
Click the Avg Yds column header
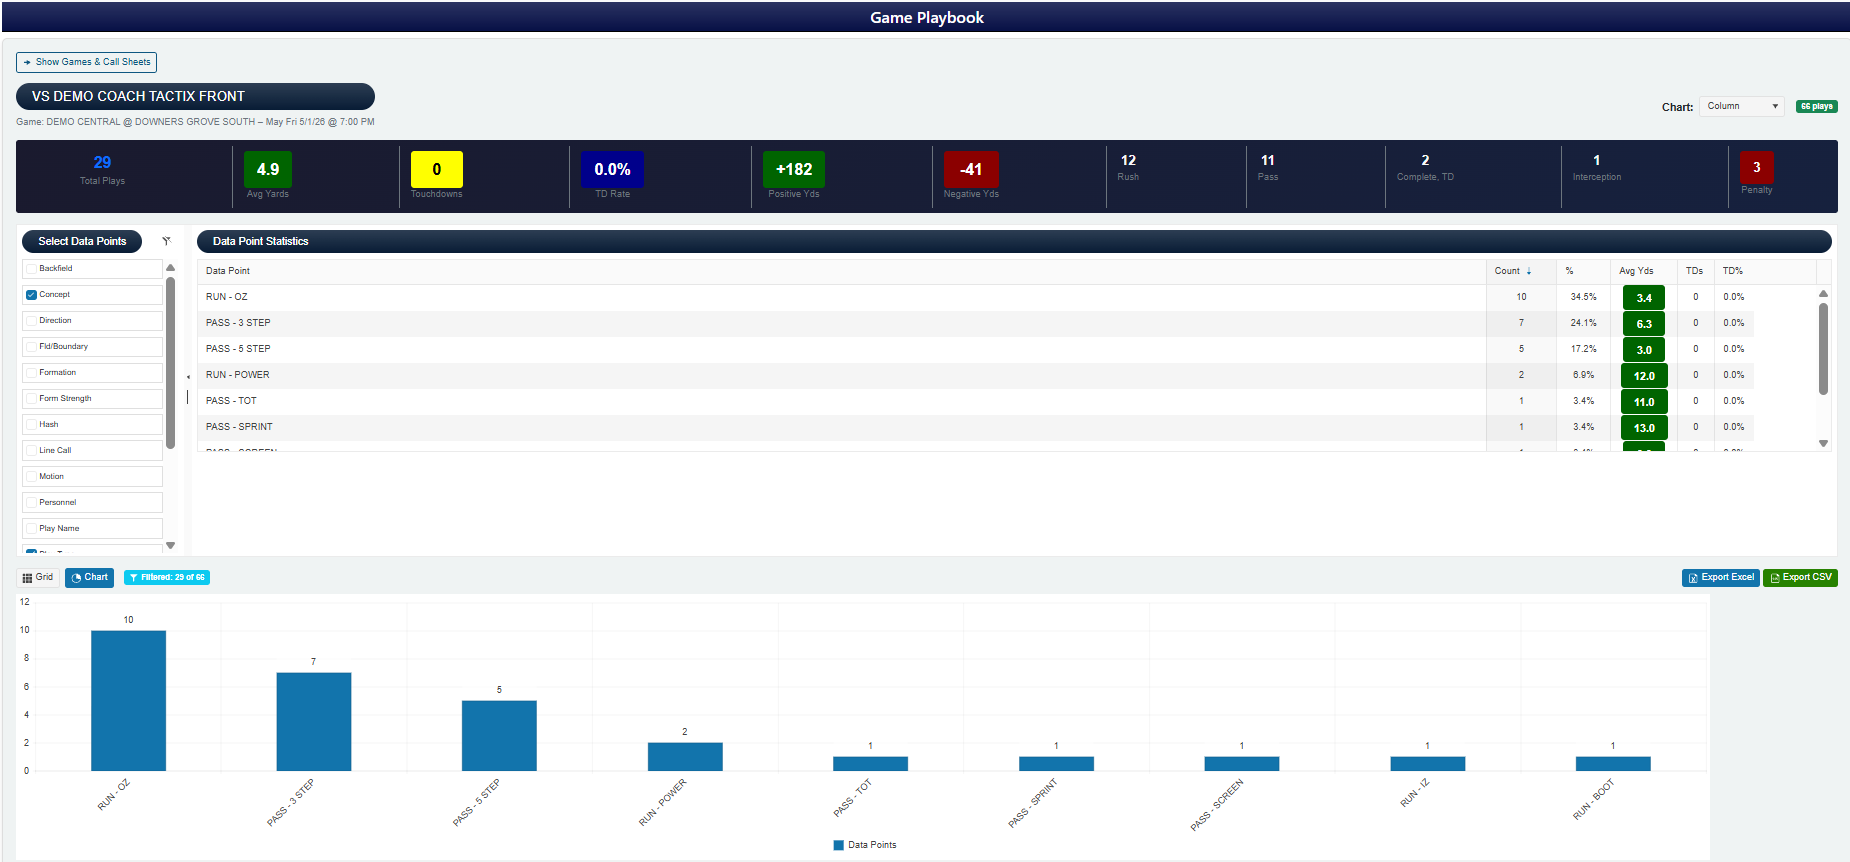point(1636,271)
